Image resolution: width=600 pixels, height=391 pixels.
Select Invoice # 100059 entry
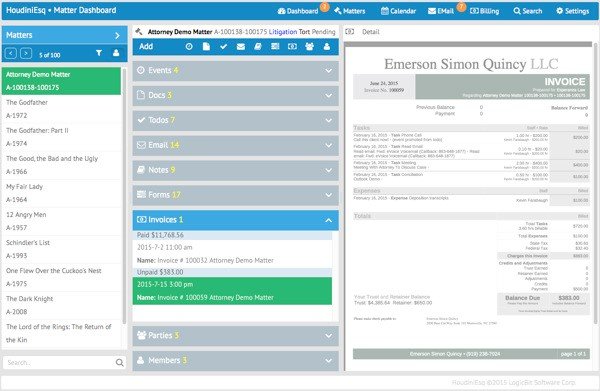[x=232, y=291]
